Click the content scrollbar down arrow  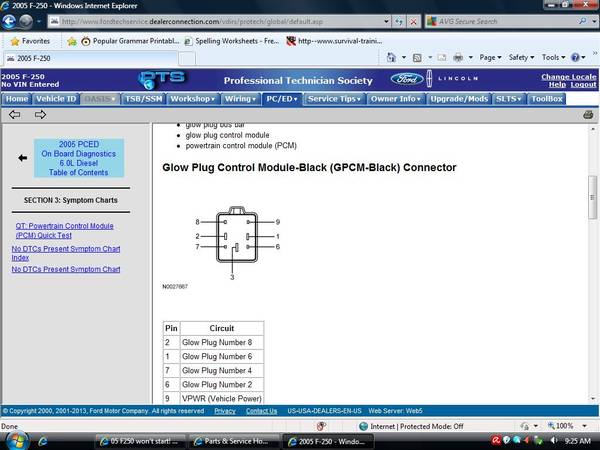593,399
